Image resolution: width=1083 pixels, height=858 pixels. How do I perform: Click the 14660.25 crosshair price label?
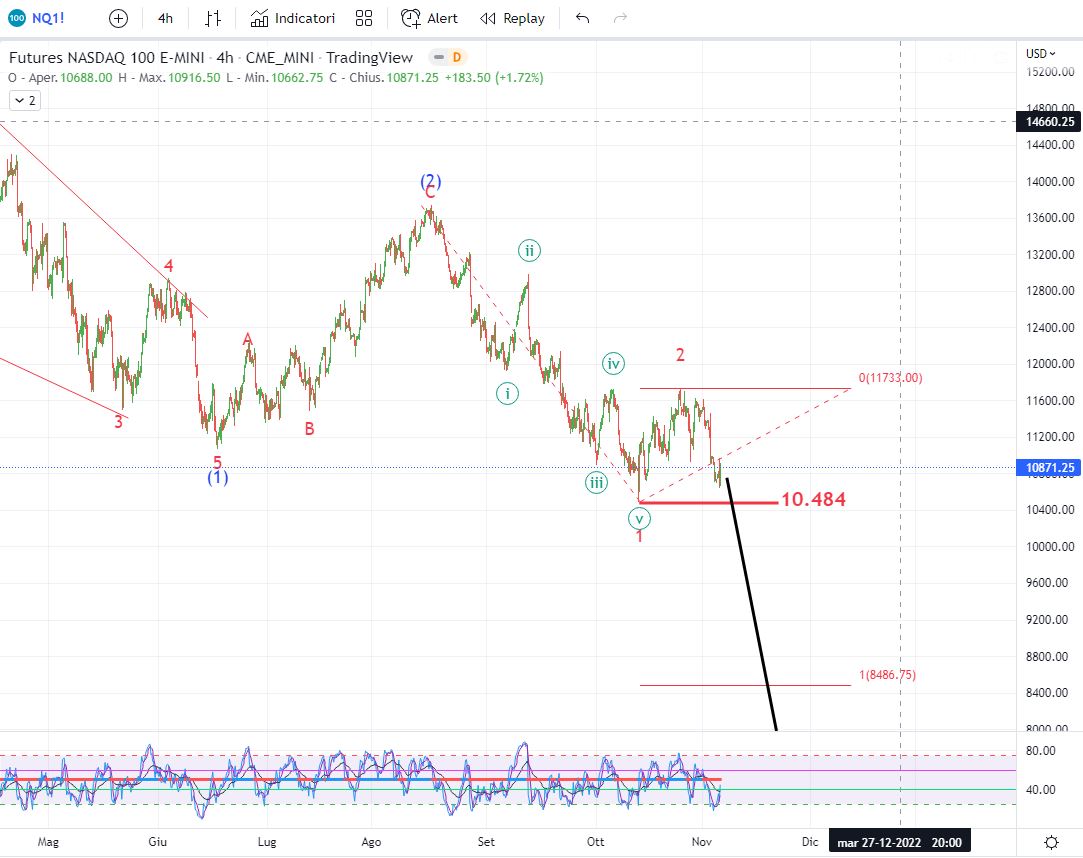(x=1049, y=122)
